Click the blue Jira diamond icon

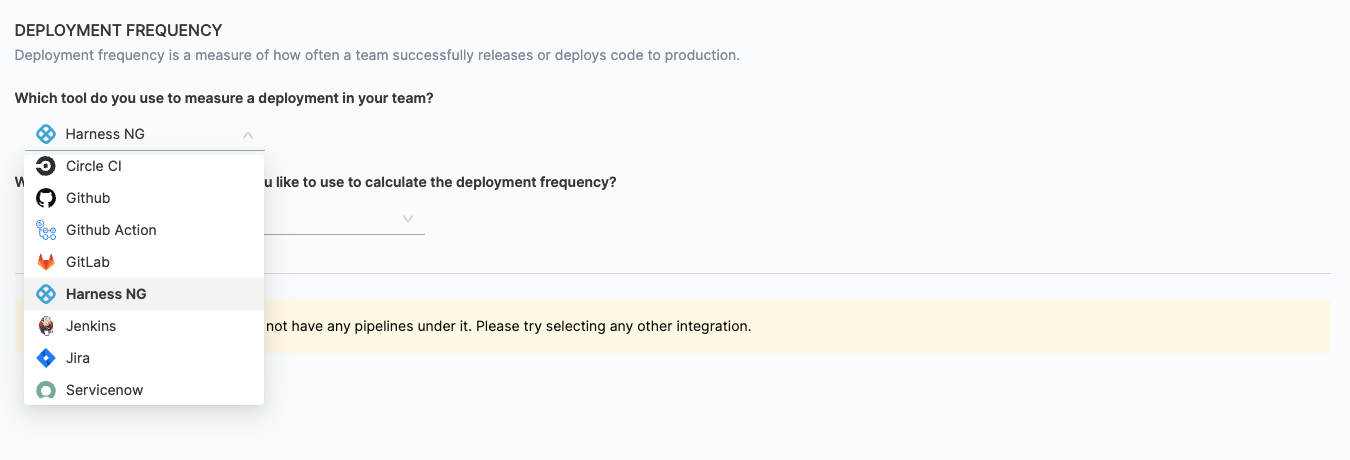point(45,358)
